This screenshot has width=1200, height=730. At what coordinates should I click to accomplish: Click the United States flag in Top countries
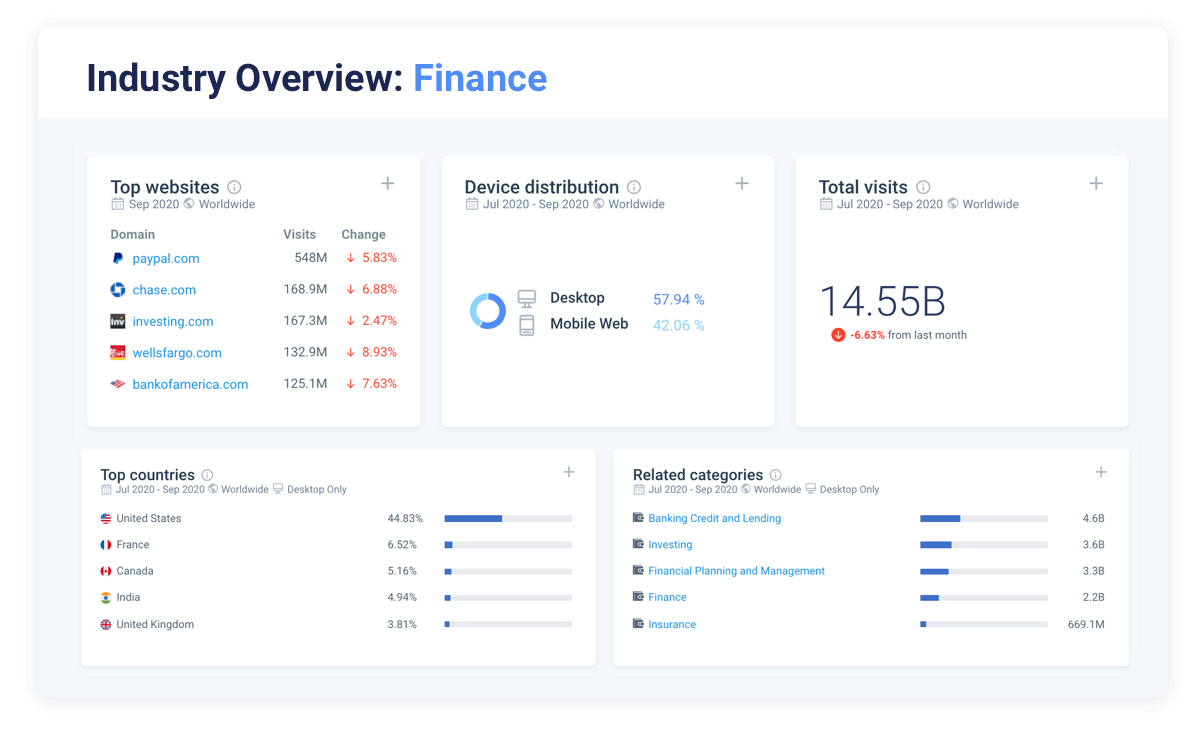[x=105, y=518]
